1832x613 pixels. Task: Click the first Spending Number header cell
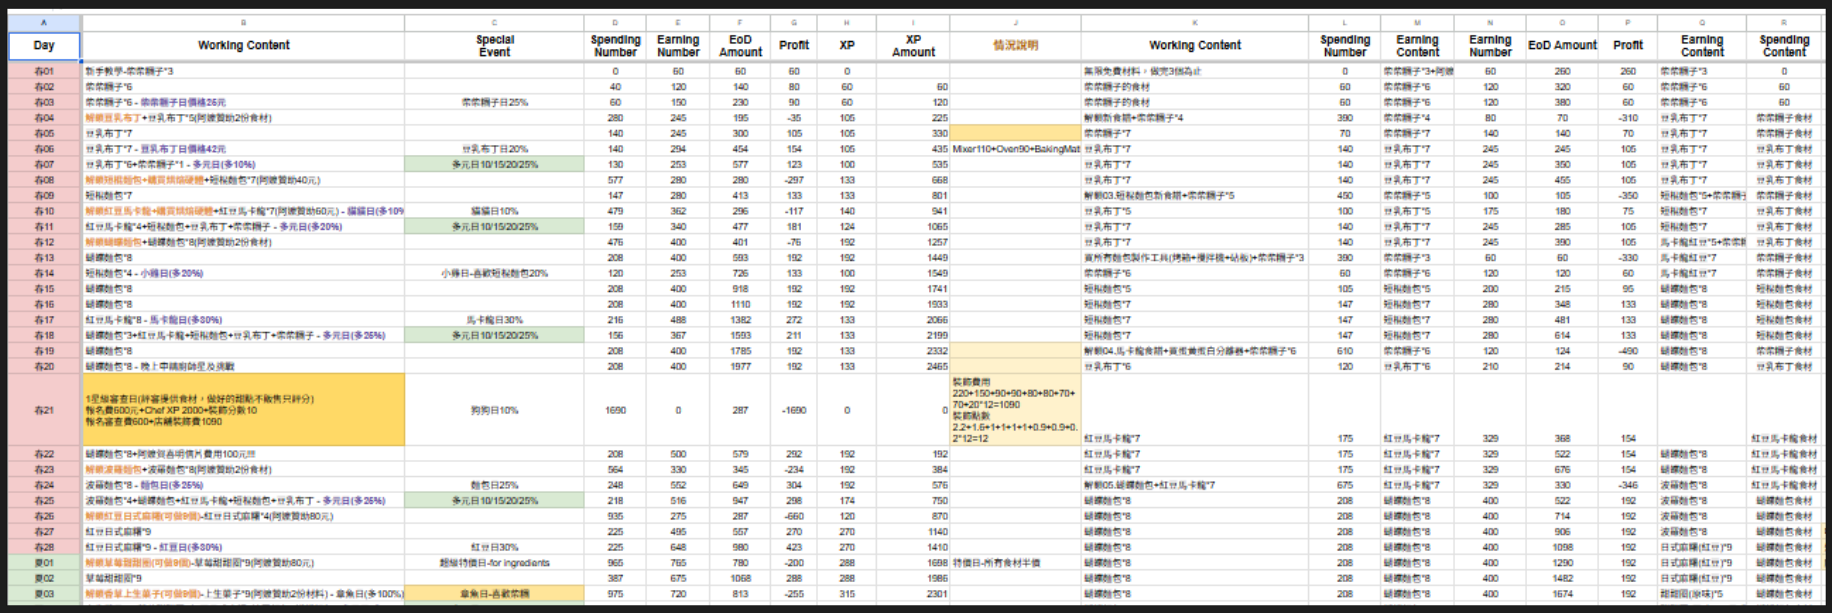click(615, 45)
